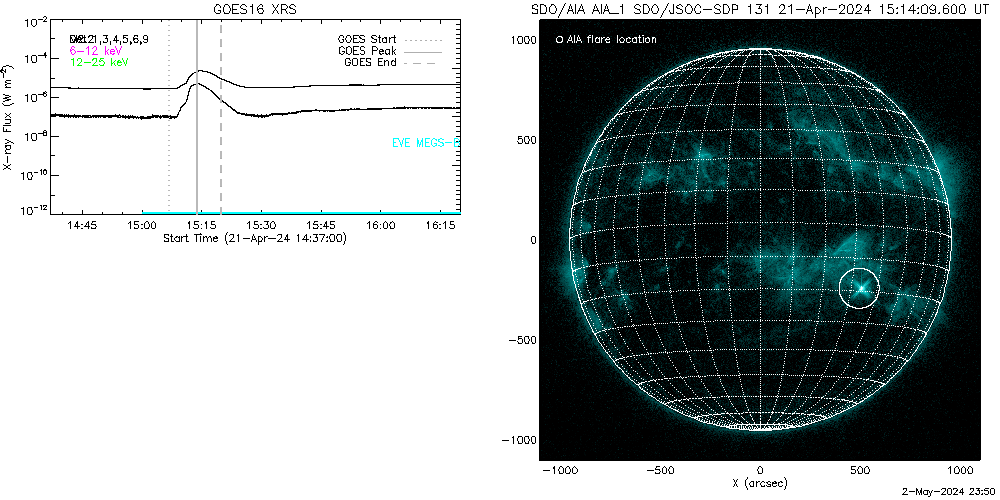Click the Start Time (21-Apr-24 14:37:00) axis label

coord(254,238)
